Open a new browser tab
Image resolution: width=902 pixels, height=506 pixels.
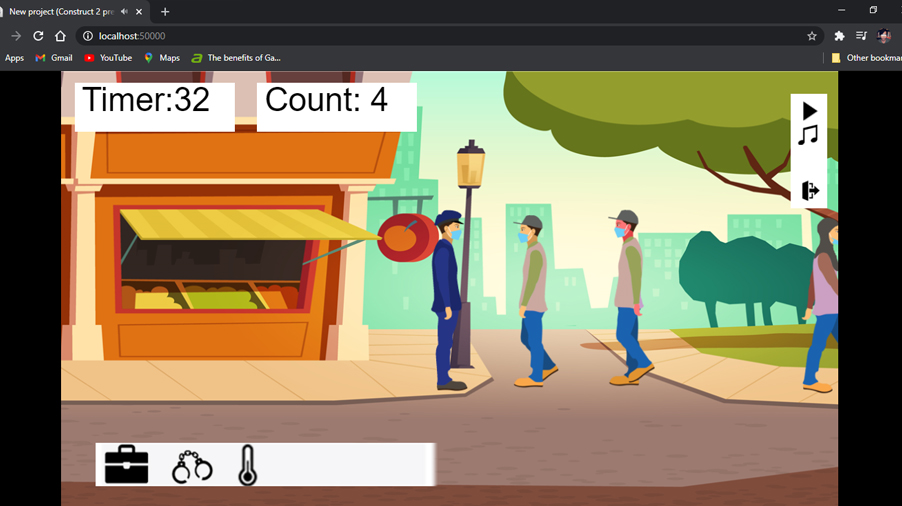point(165,12)
